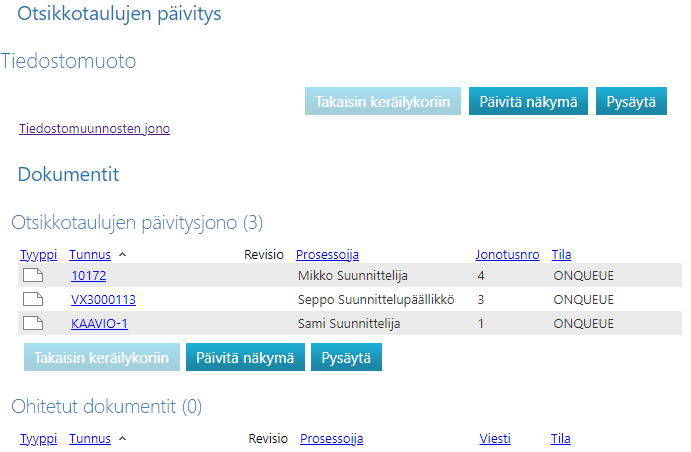
Task: Sort skipped documents by the Viesti column
Action: [496, 439]
